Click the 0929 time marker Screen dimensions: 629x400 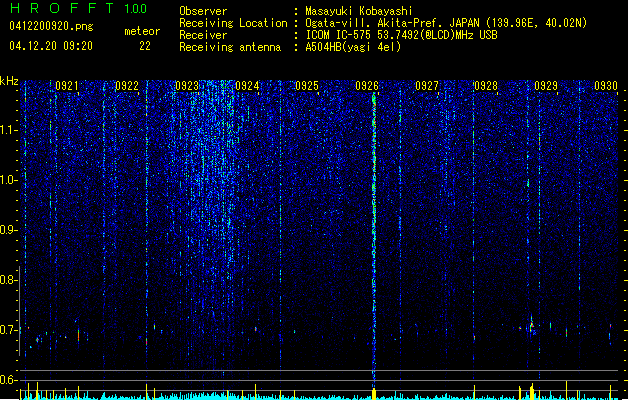coord(546,86)
